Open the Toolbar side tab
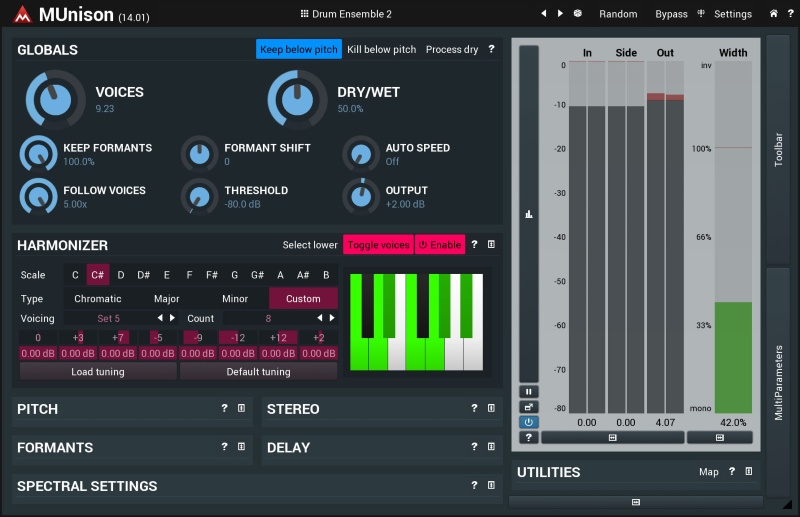This screenshot has height=517, width=800. pyautogui.click(x=778, y=150)
